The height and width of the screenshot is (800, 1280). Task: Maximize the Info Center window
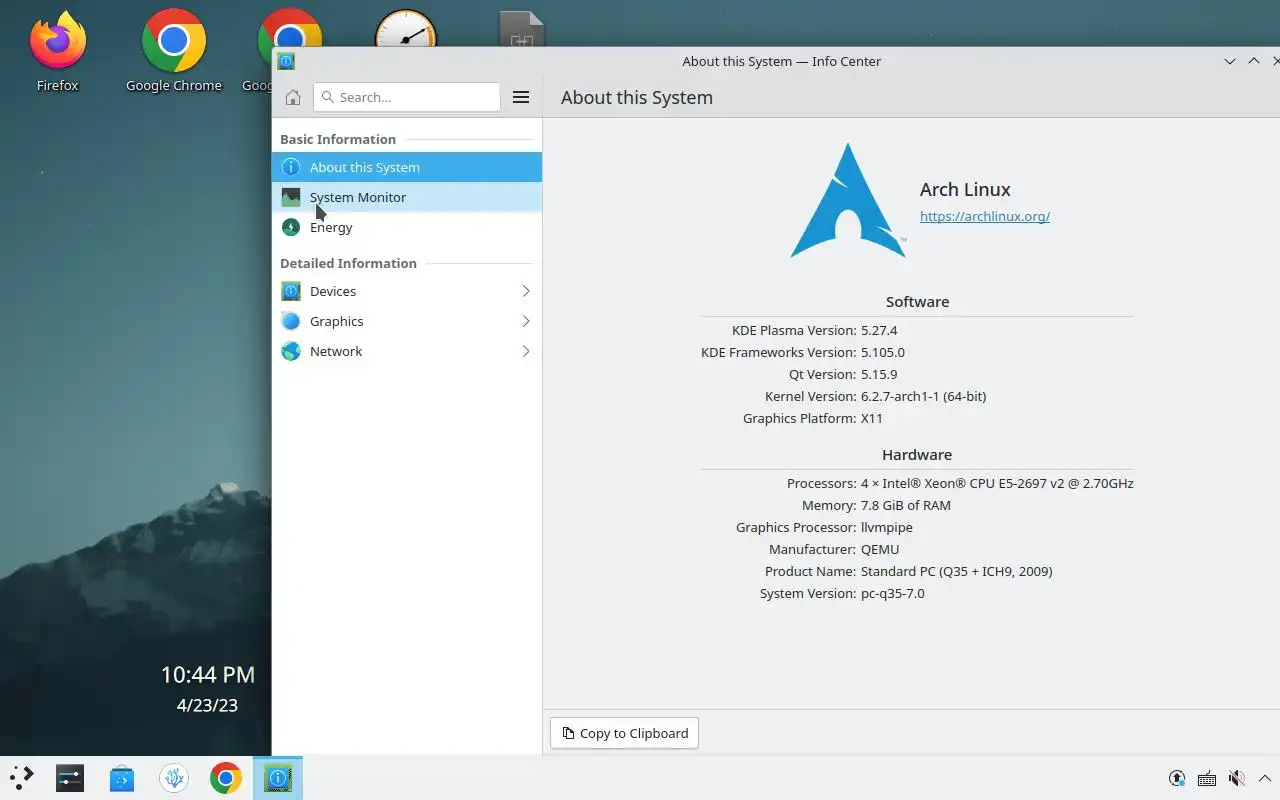(x=1254, y=61)
